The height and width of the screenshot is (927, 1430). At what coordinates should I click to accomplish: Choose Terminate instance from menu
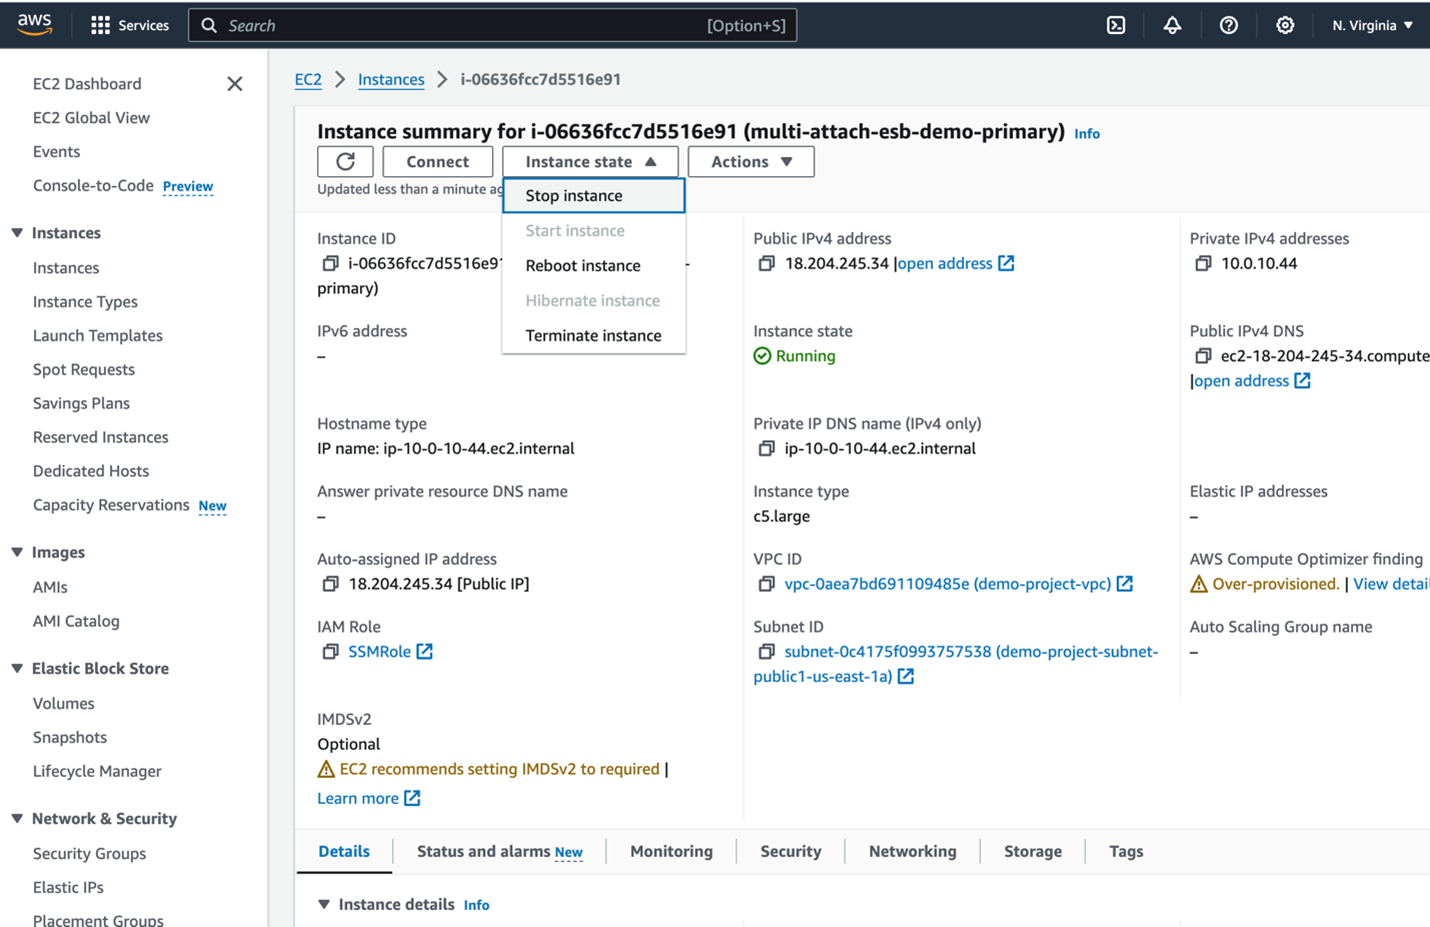pos(594,335)
